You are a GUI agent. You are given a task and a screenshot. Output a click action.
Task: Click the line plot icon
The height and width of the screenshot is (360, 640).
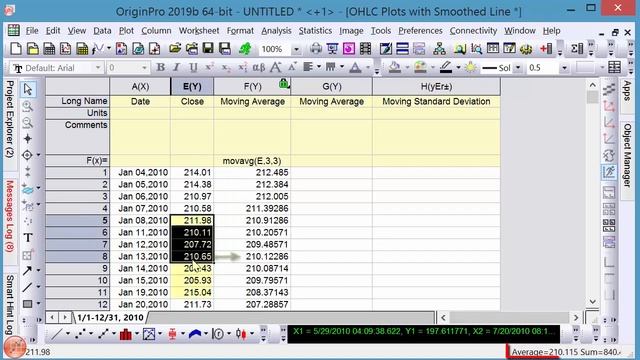pos(56,334)
